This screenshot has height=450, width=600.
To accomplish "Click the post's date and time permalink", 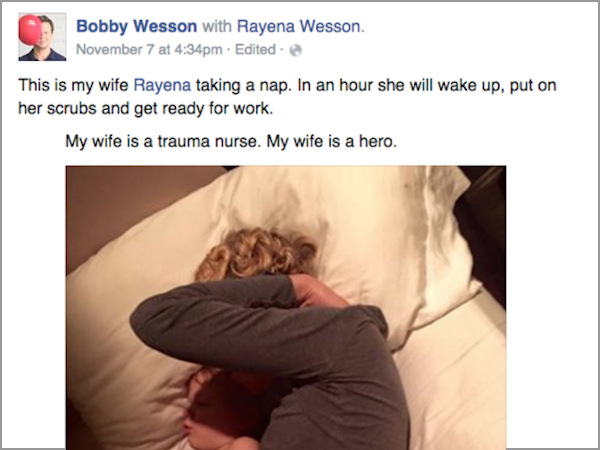I will [x=149, y=50].
